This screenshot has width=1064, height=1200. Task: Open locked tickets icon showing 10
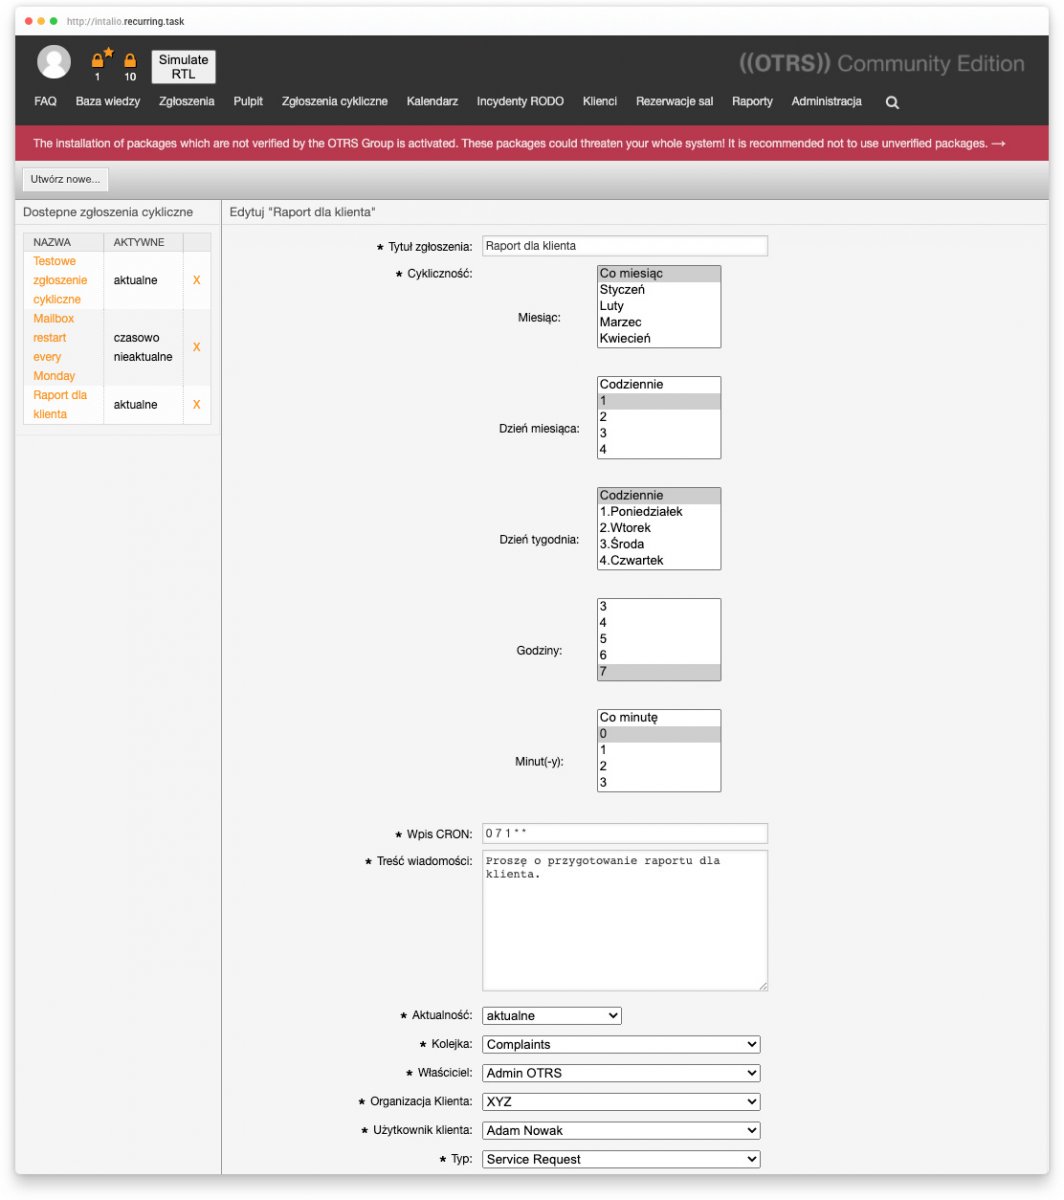(130, 67)
